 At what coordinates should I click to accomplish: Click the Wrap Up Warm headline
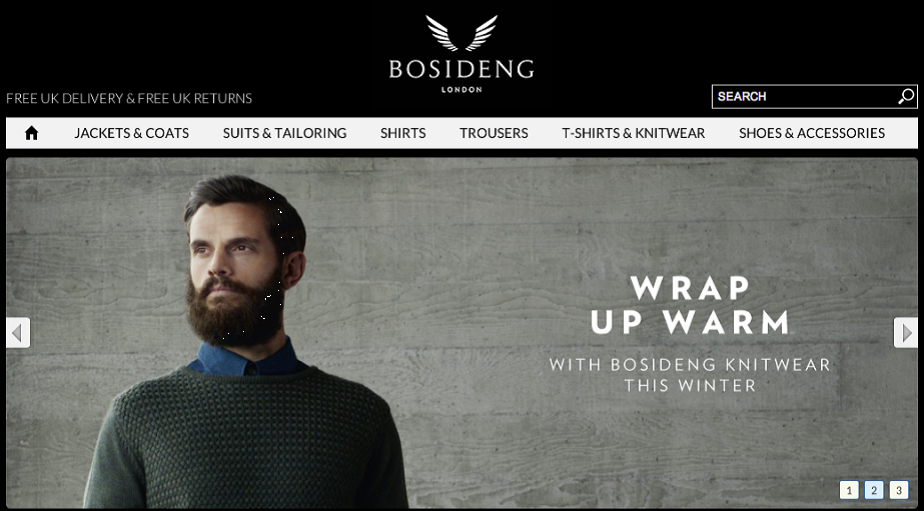point(689,305)
